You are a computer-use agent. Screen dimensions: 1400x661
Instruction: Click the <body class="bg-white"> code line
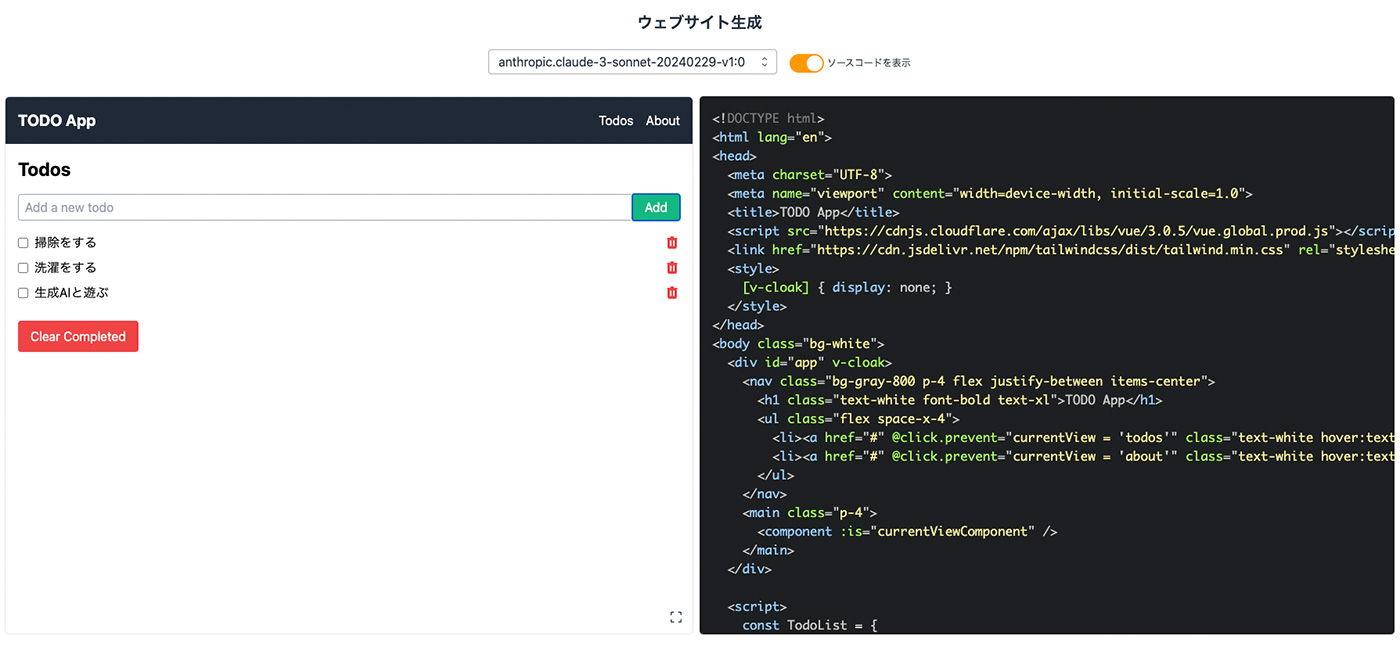click(x=798, y=343)
